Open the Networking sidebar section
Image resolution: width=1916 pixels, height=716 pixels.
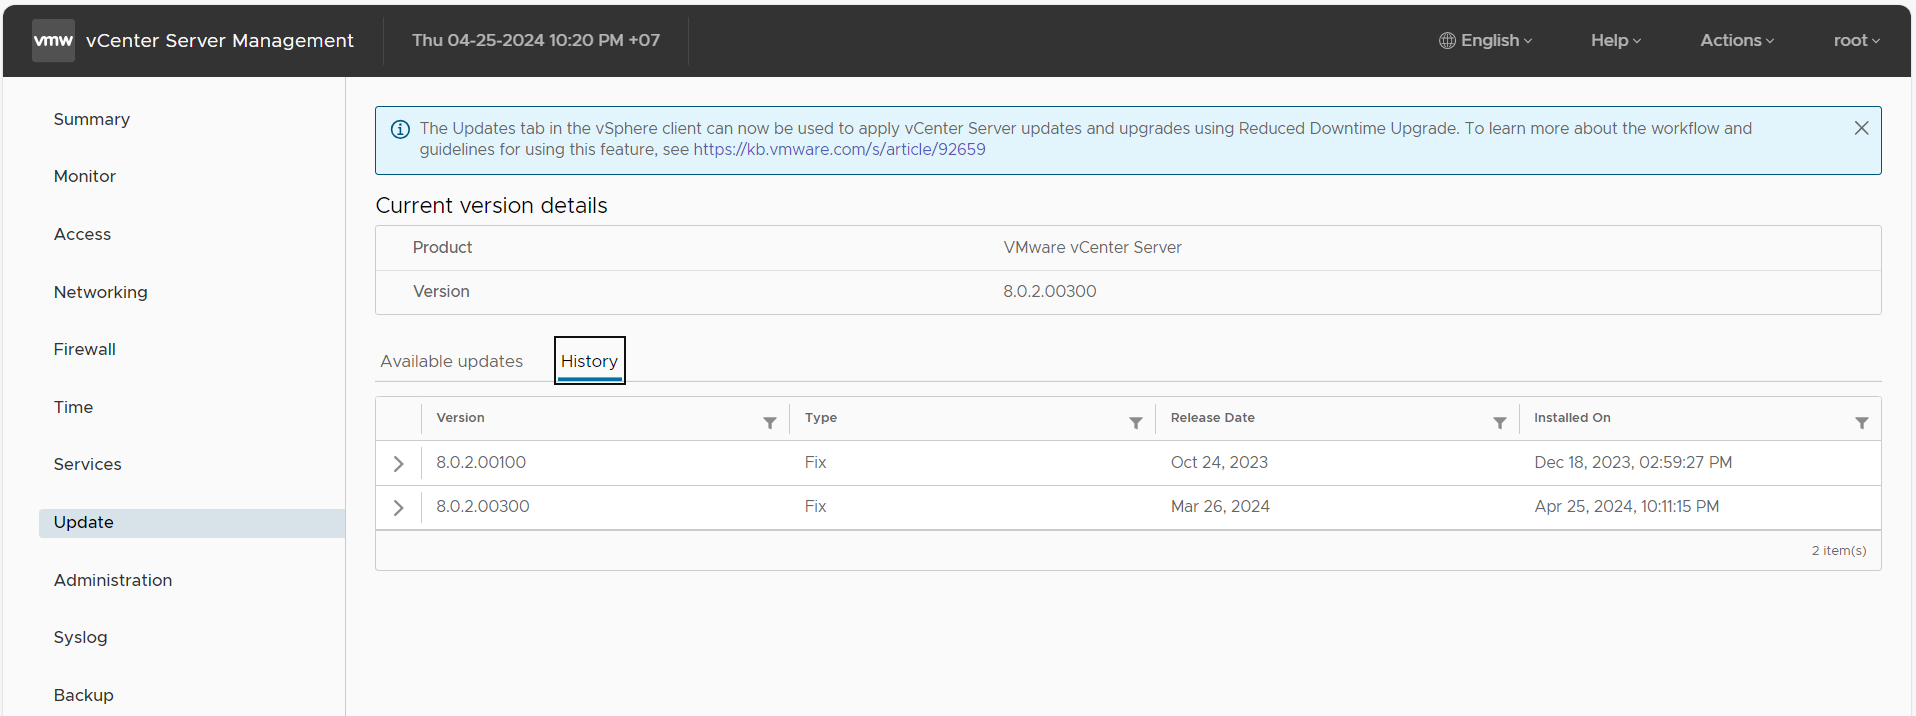(100, 292)
